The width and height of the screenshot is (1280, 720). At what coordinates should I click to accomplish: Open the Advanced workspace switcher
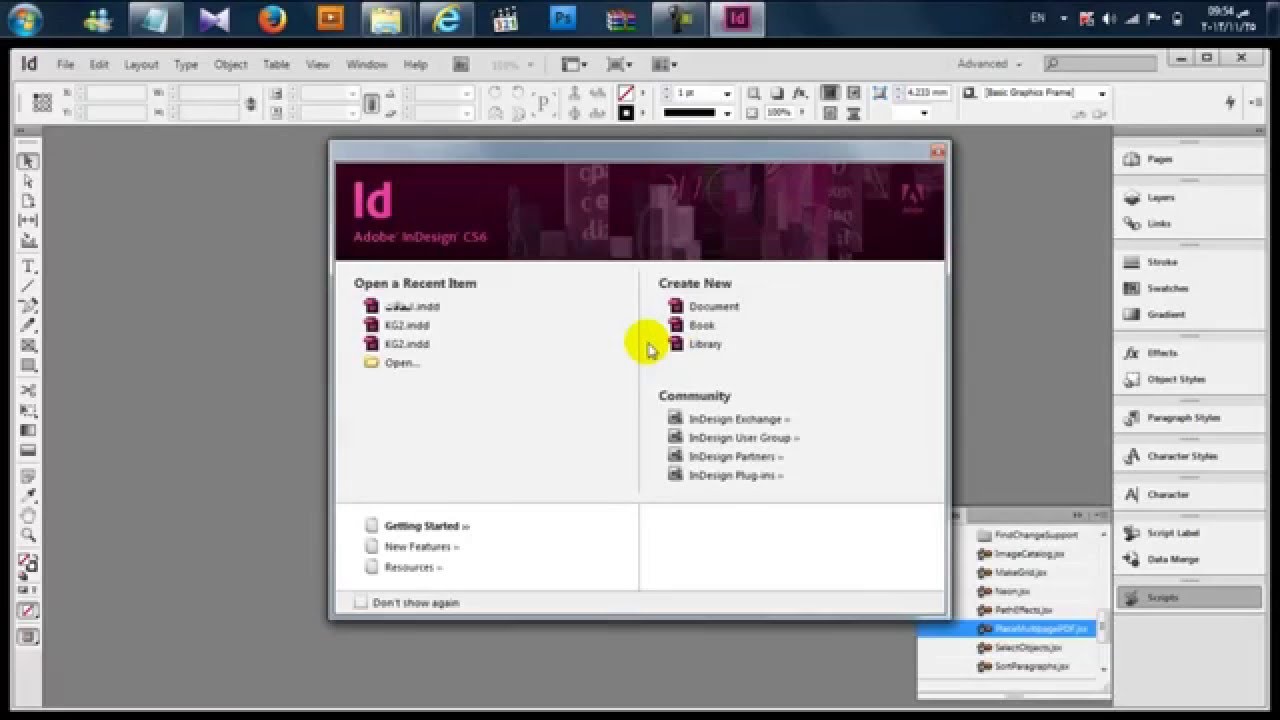(989, 64)
